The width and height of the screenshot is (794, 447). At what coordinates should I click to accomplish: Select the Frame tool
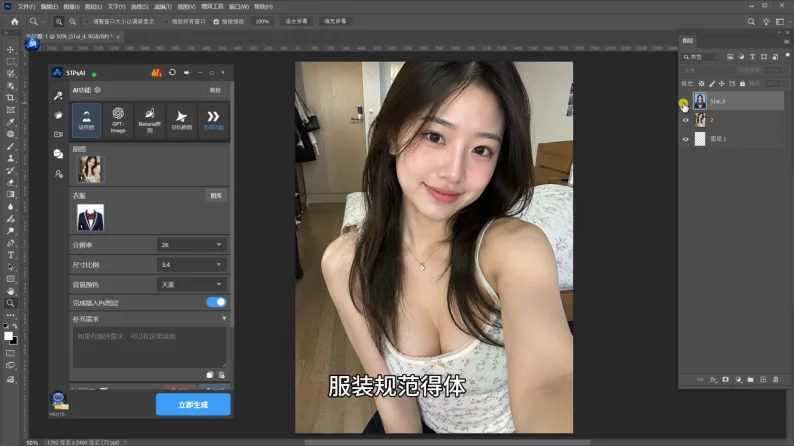click(x=11, y=110)
